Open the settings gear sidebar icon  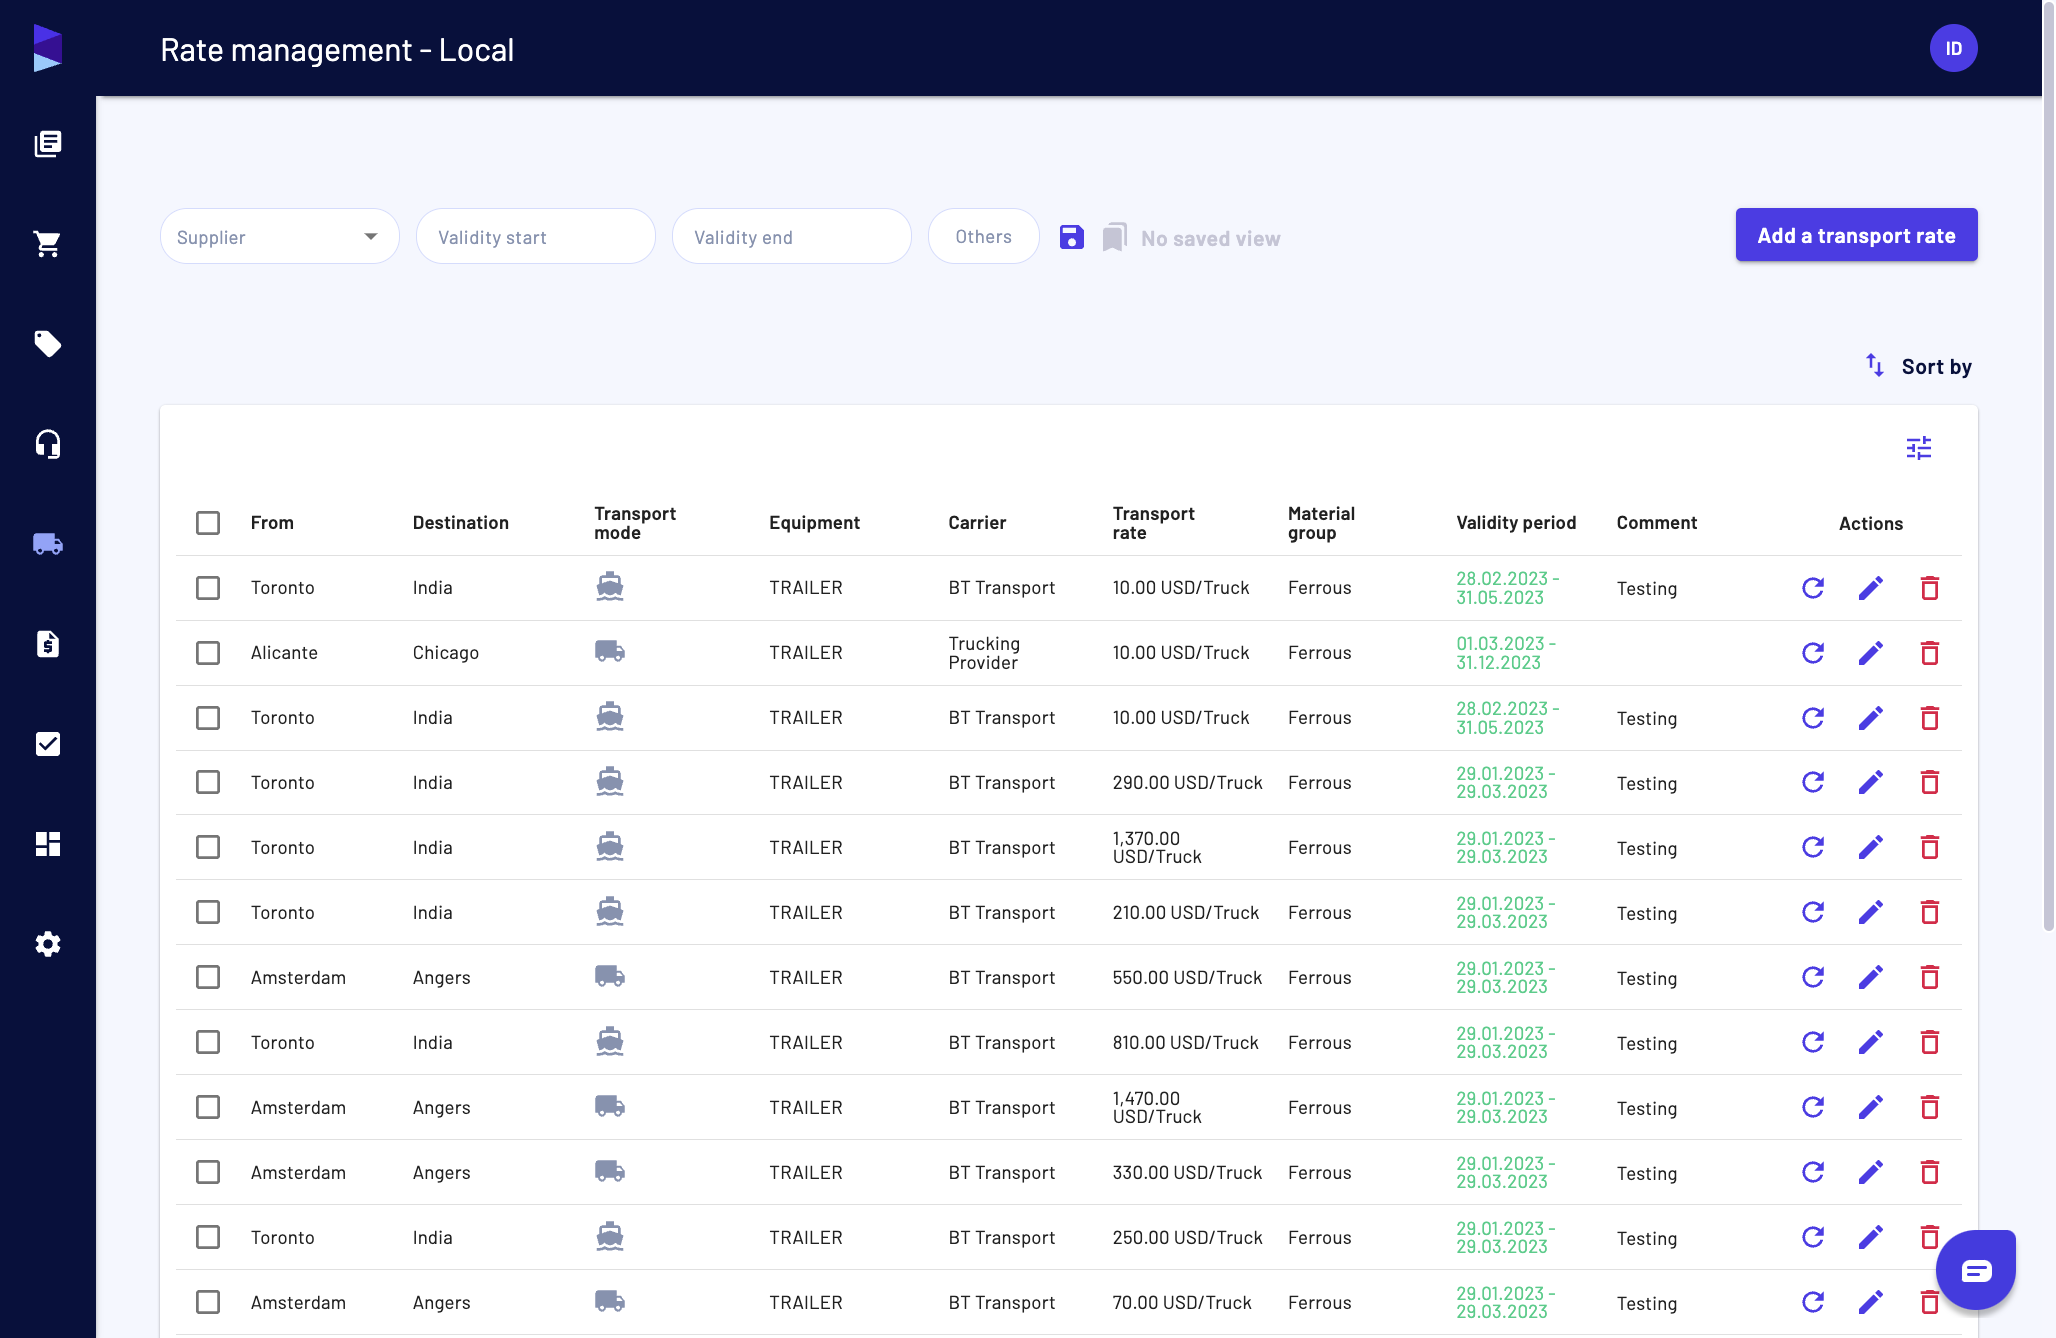tap(48, 944)
